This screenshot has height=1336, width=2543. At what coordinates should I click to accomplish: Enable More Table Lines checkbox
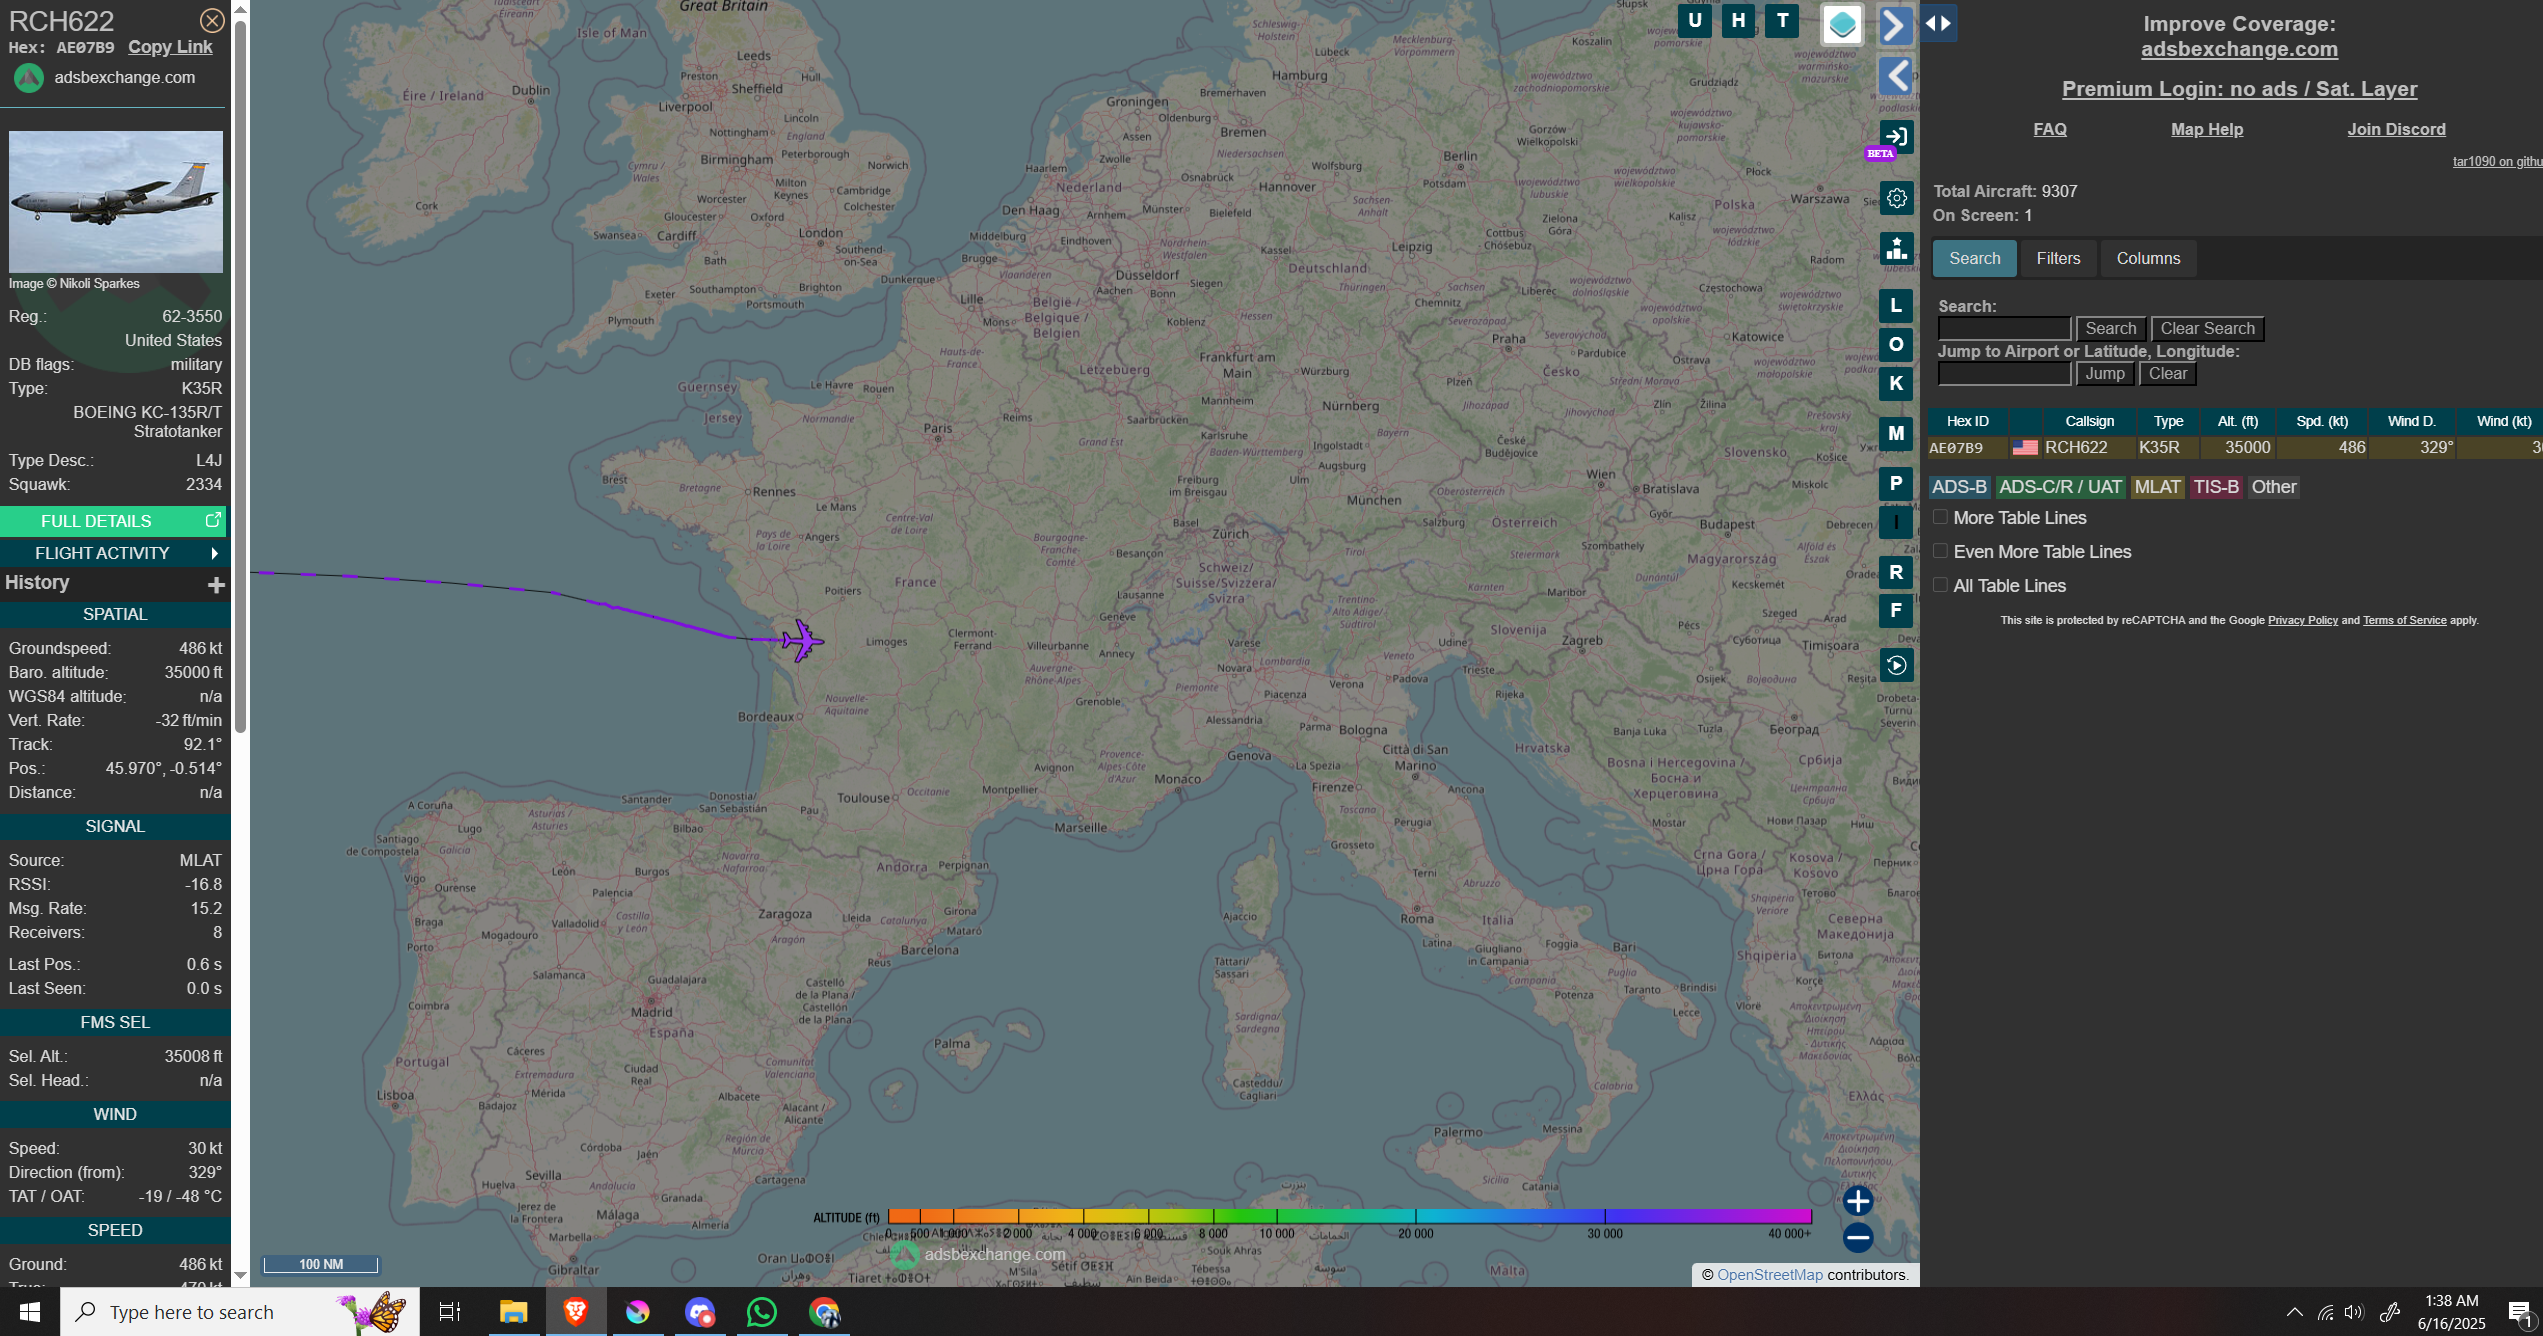click(x=1940, y=517)
